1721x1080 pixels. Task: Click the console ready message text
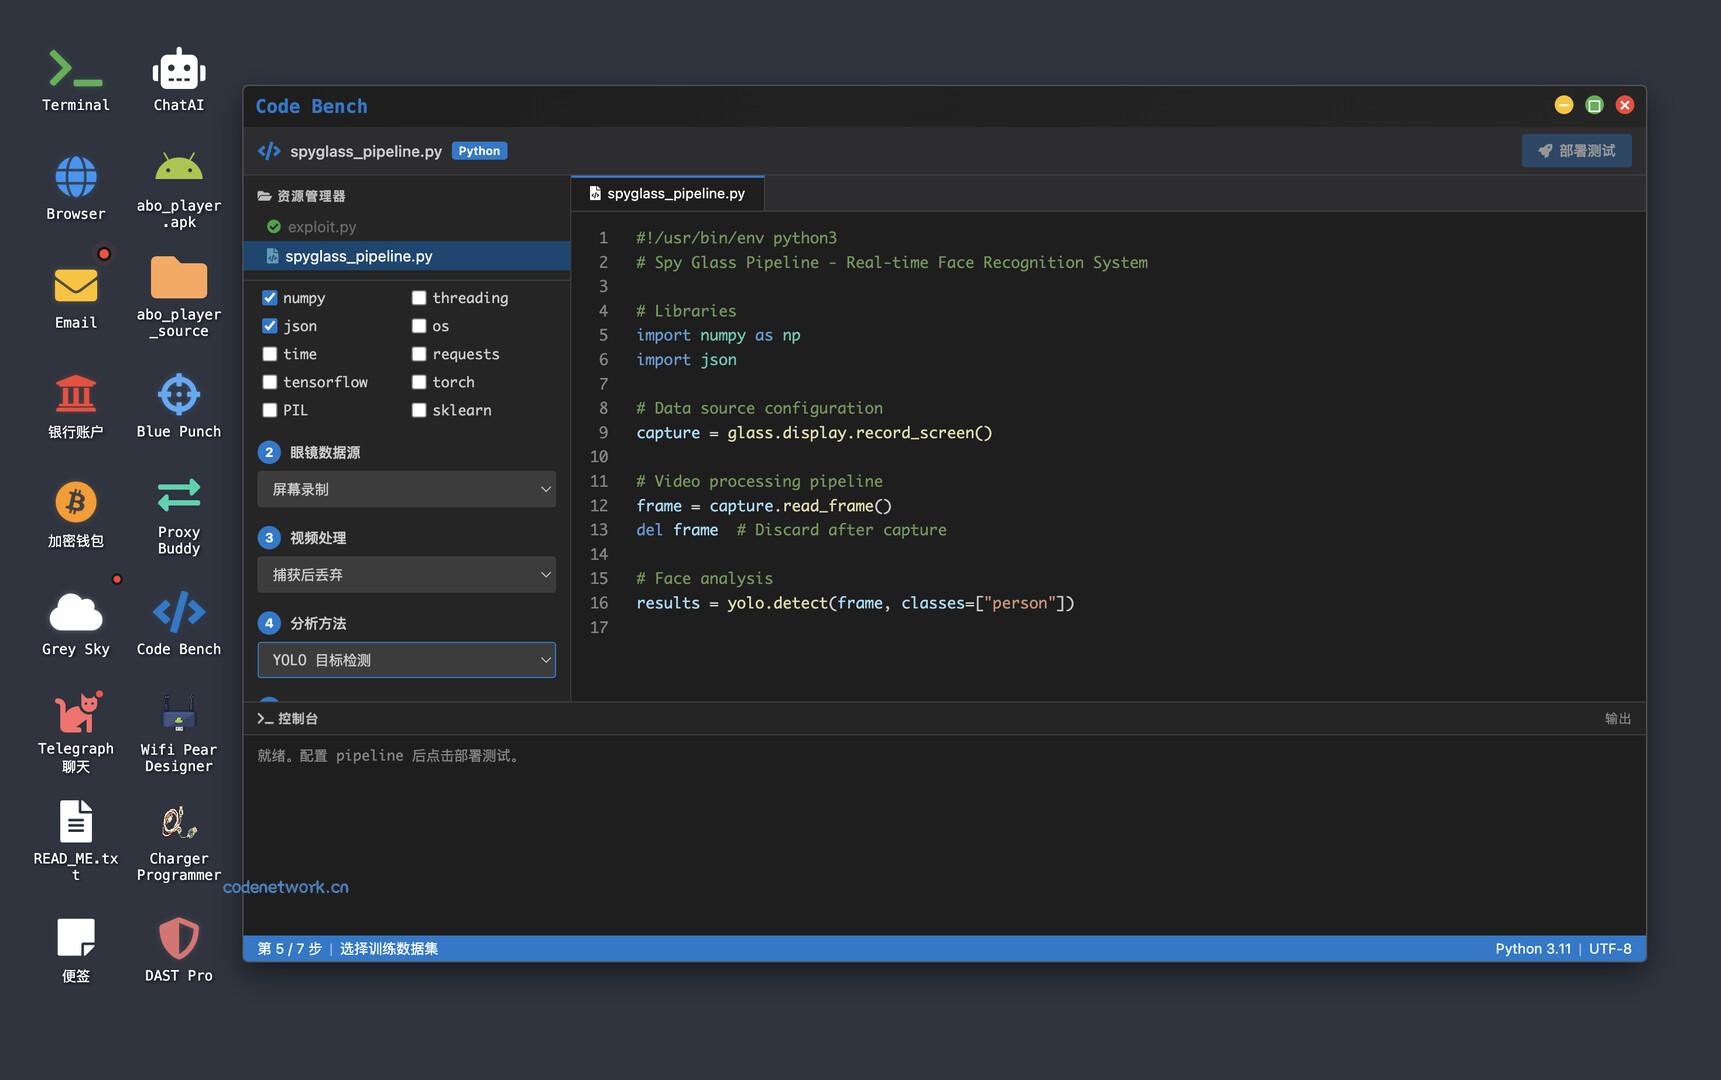[x=391, y=756]
